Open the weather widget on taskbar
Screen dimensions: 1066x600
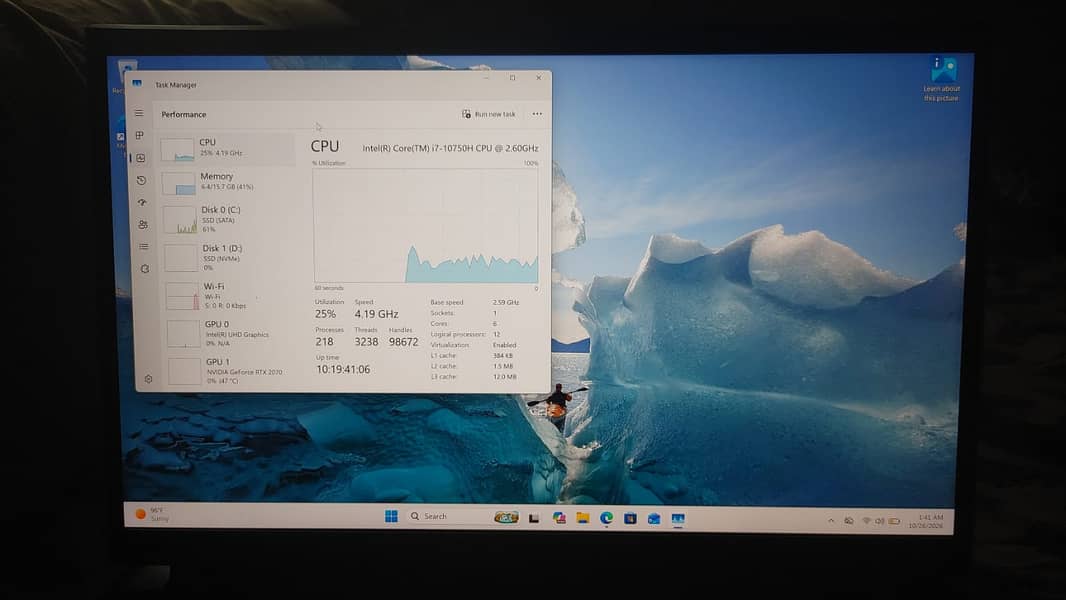152,514
